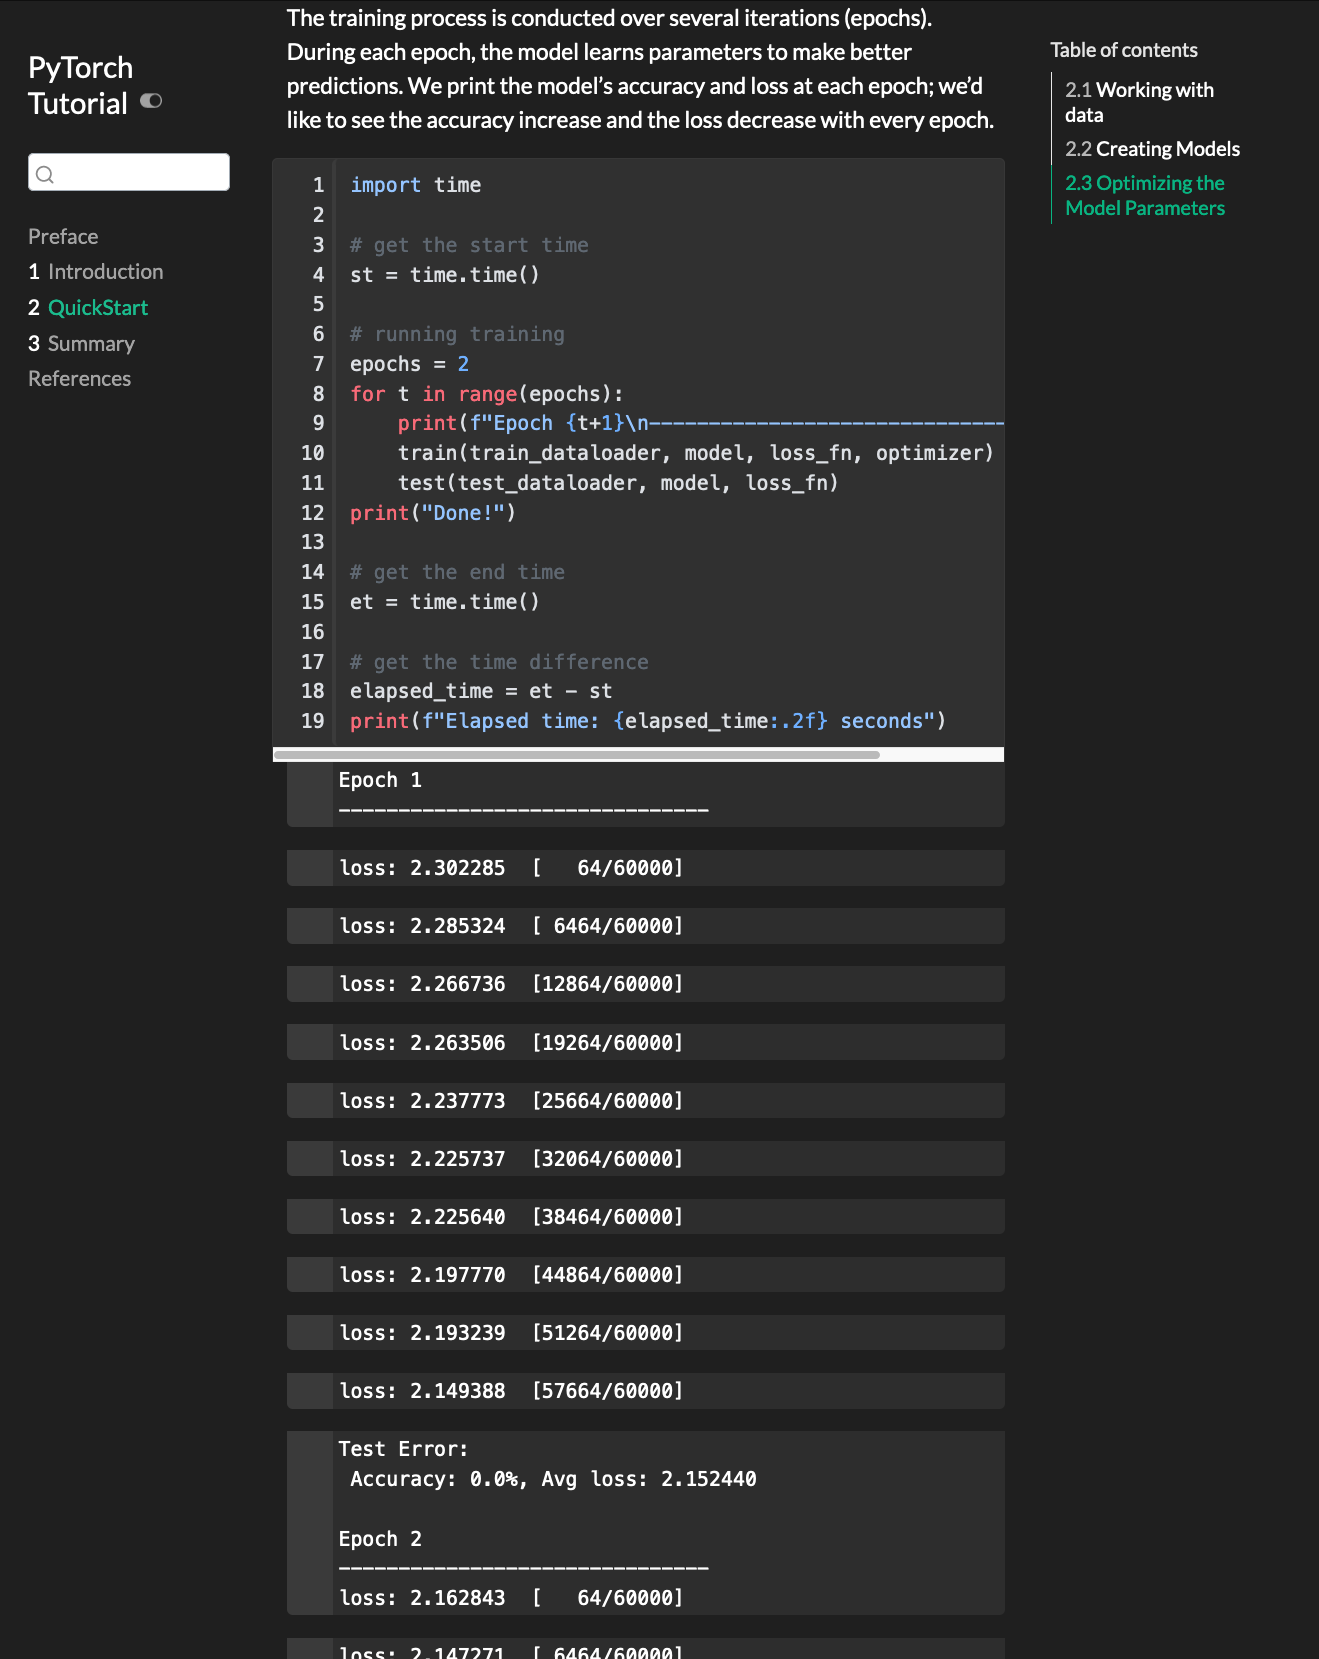Click the search magnifier icon

click(45, 175)
